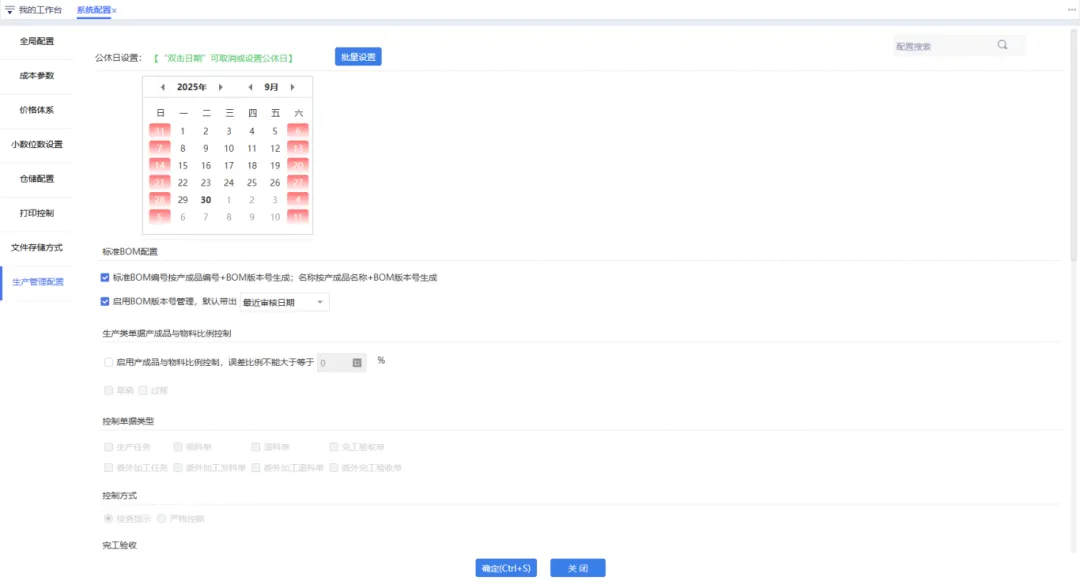The image size is (1080, 585).
Task: Uncheck 标准BOM编号按产成品编号 generation option
Action: click(106, 277)
